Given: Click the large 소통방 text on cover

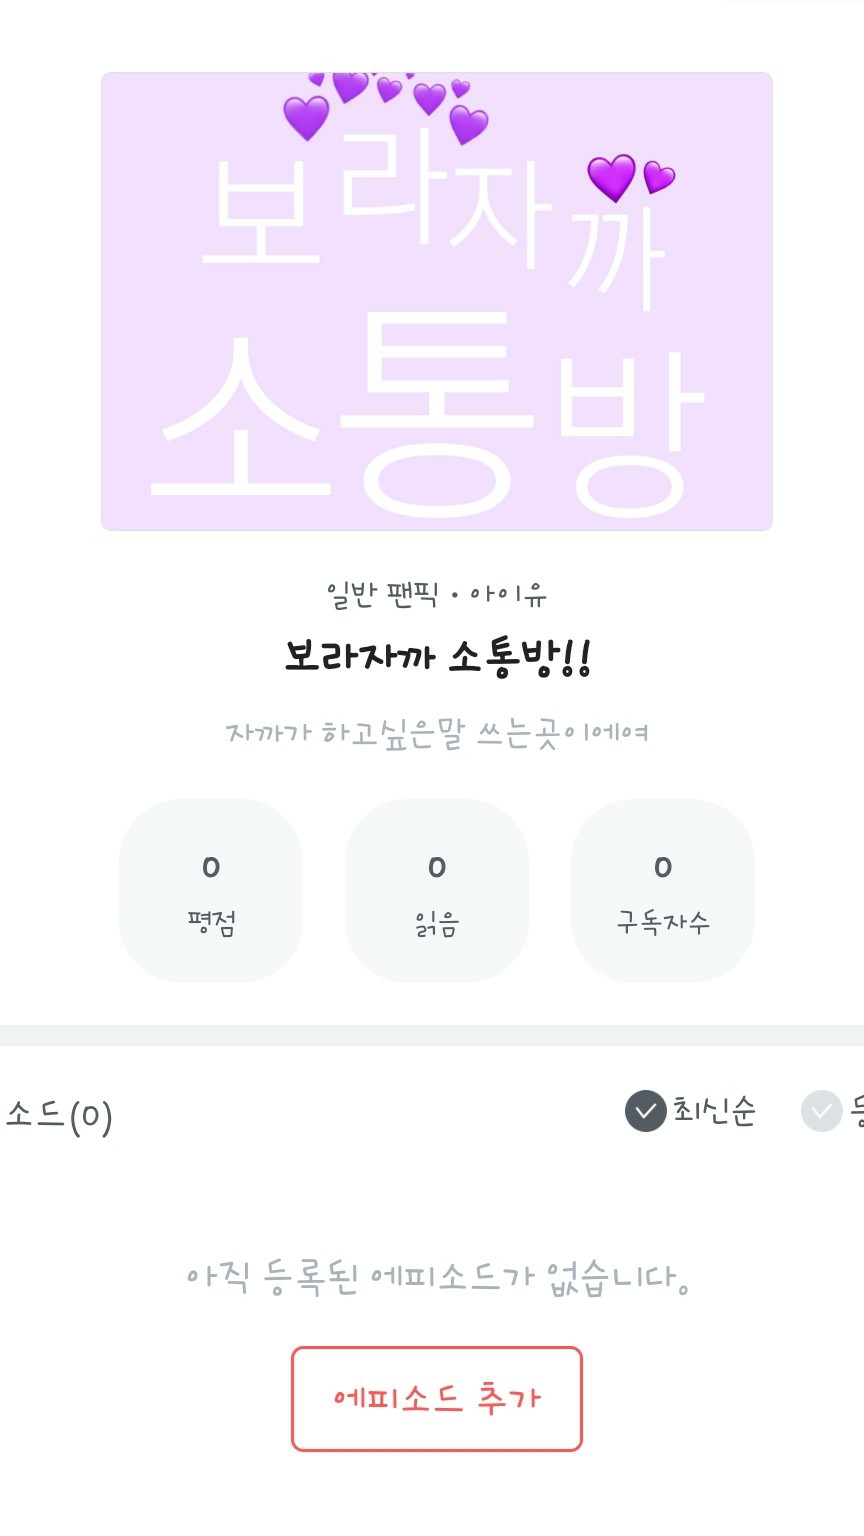Looking at the screenshot, I should point(430,420).
